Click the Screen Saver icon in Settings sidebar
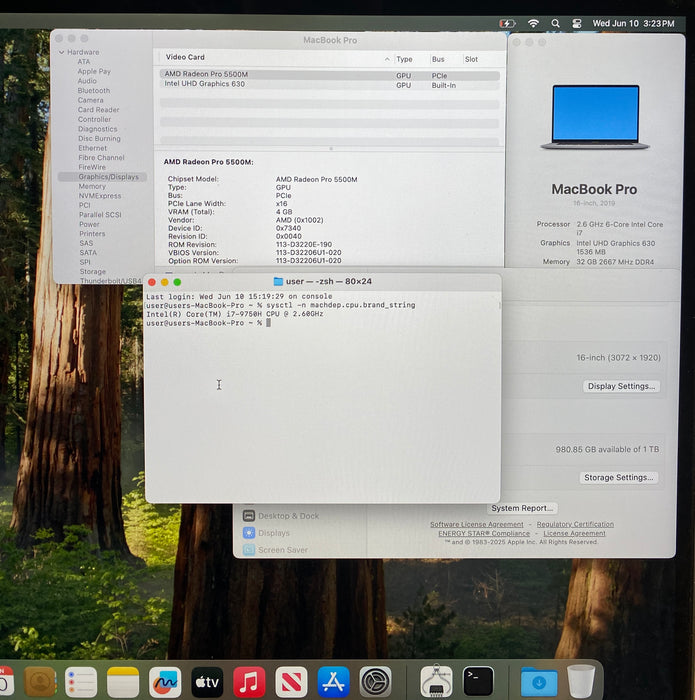Viewport: 695px width, 700px height. (249, 550)
